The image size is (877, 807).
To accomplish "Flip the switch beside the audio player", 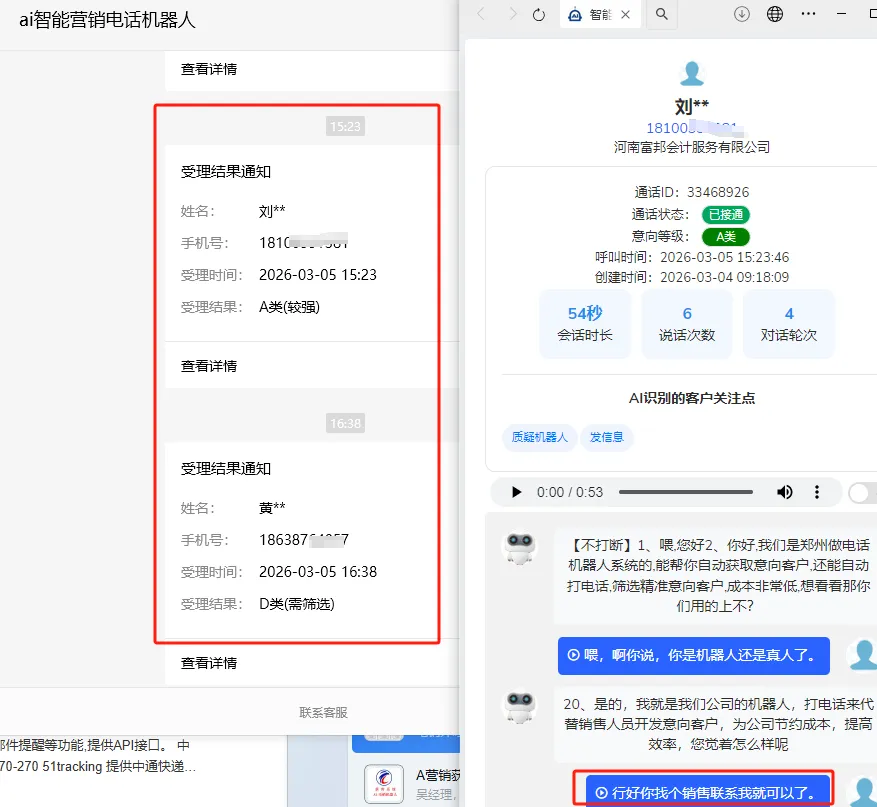I will click(x=858, y=491).
